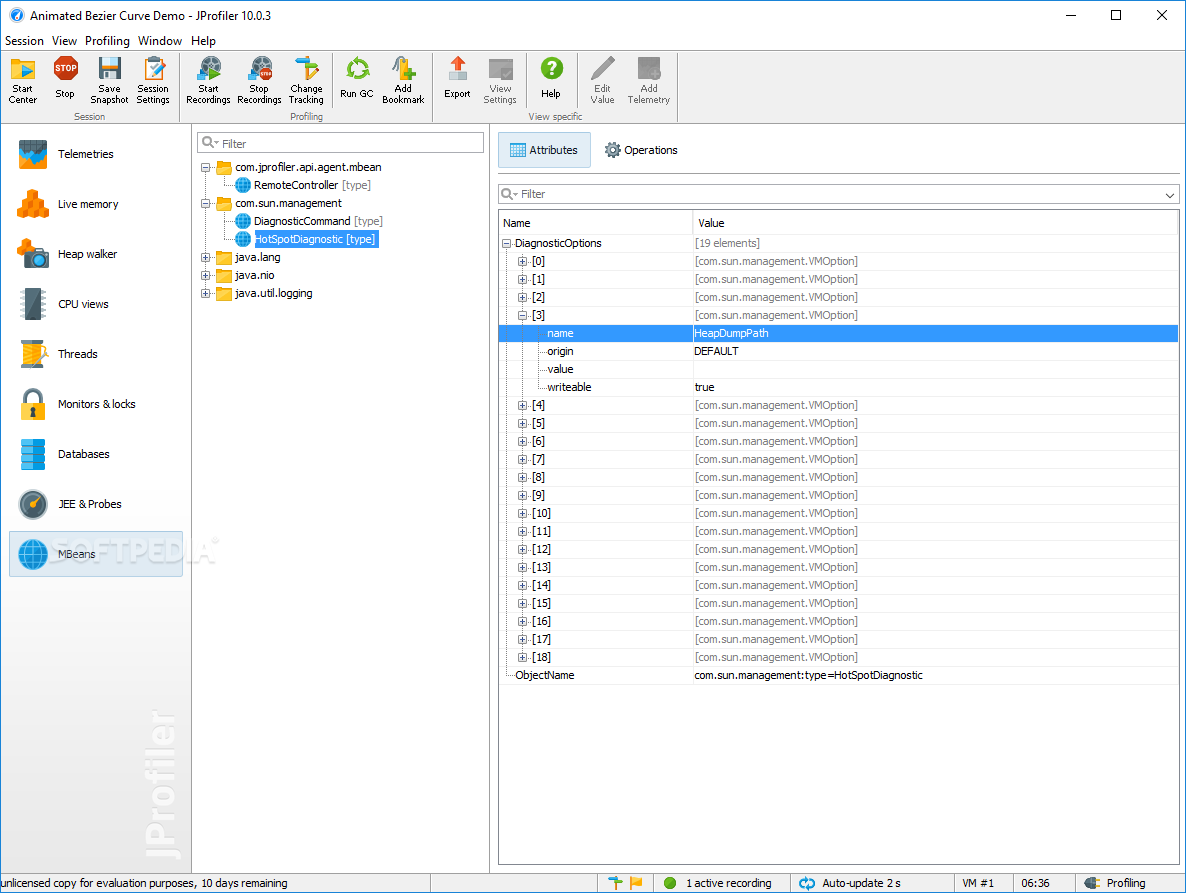Open Session Settings toolbar icon
The height and width of the screenshot is (893, 1186).
point(154,69)
